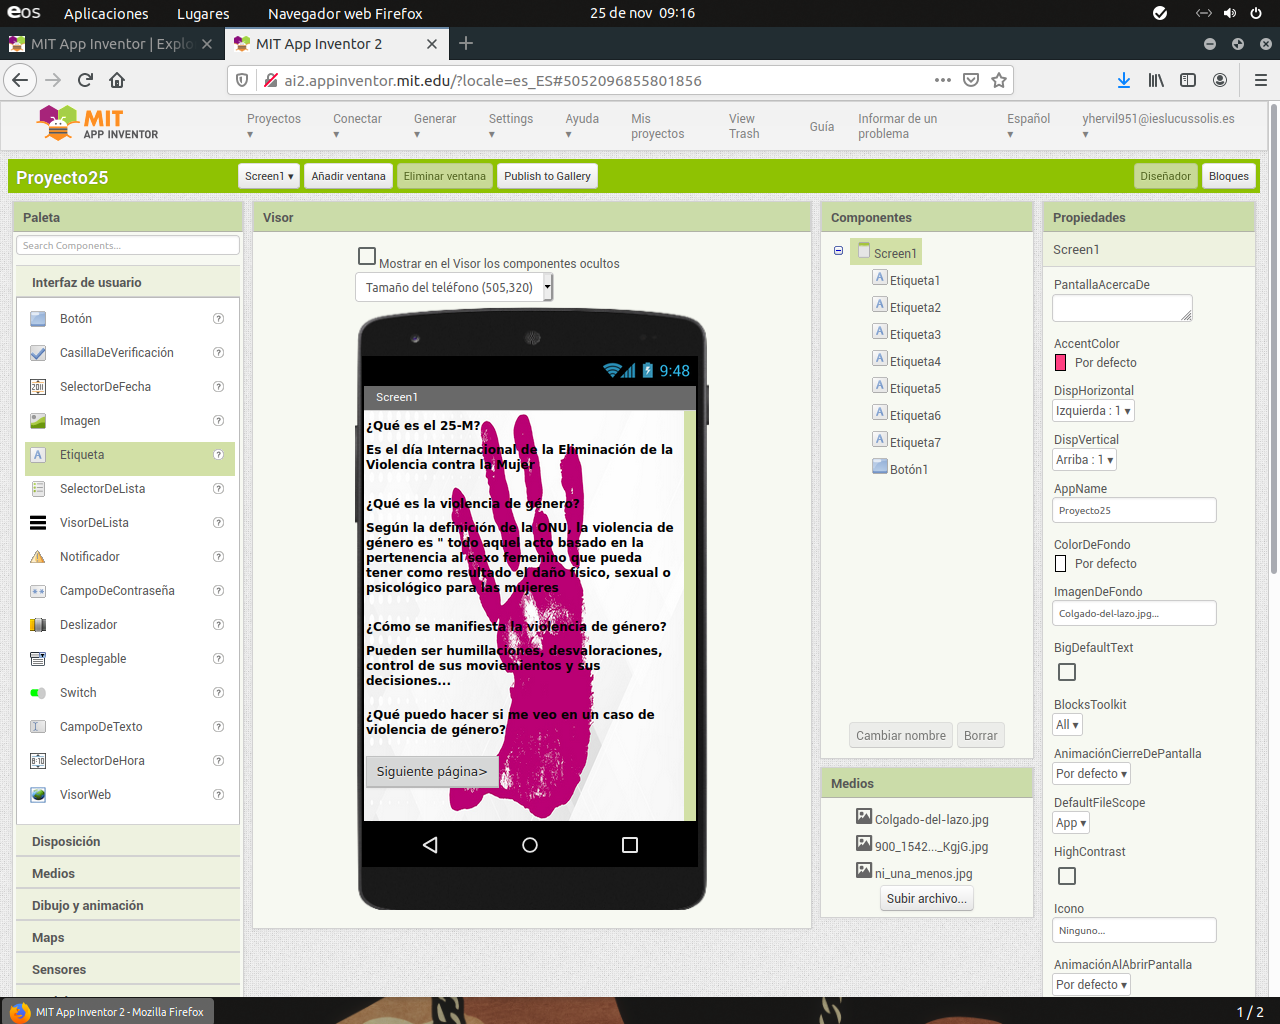Open BlocksToolkit All dropdown
1280x1024 pixels.
point(1067,725)
